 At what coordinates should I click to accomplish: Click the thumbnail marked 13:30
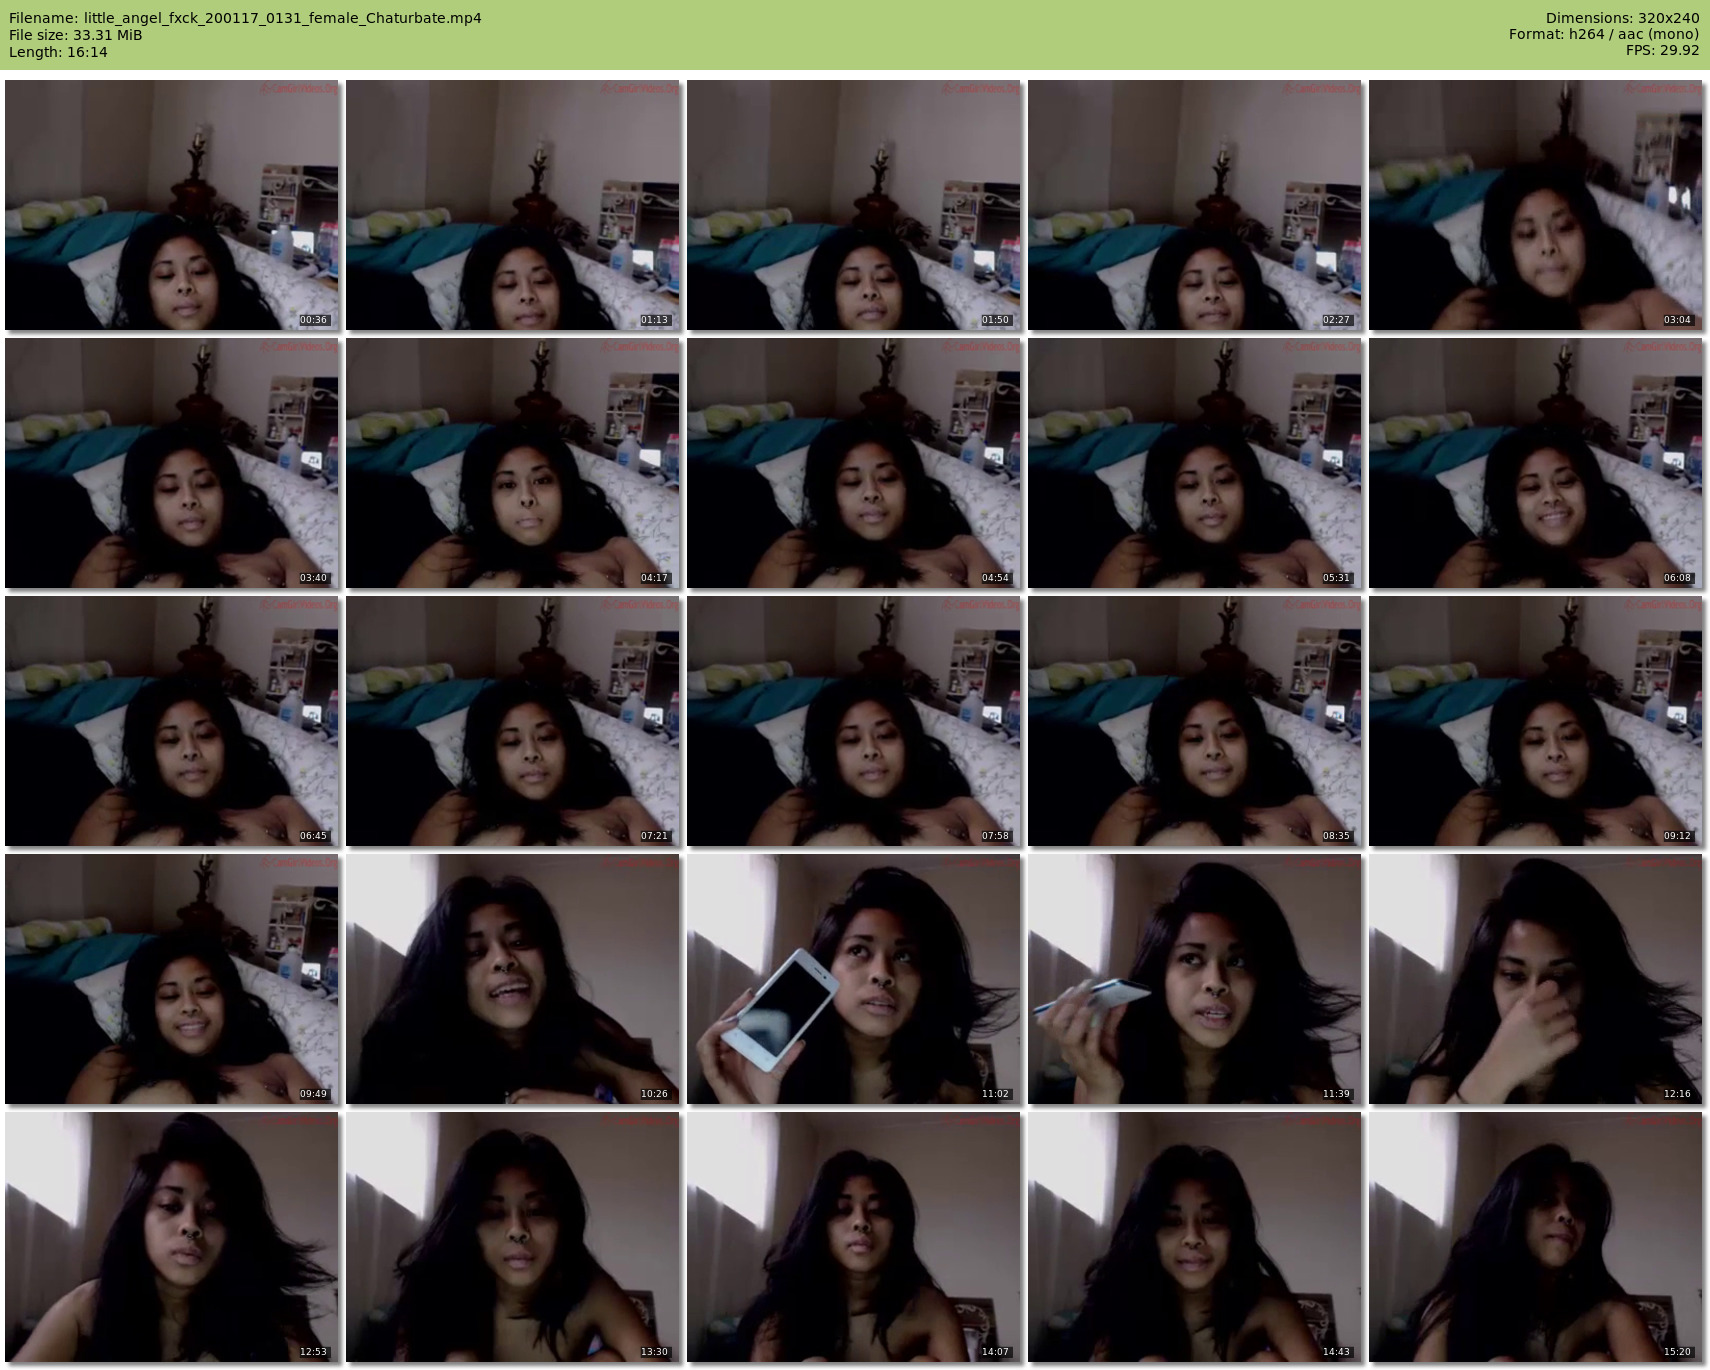pyautogui.click(x=513, y=1237)
